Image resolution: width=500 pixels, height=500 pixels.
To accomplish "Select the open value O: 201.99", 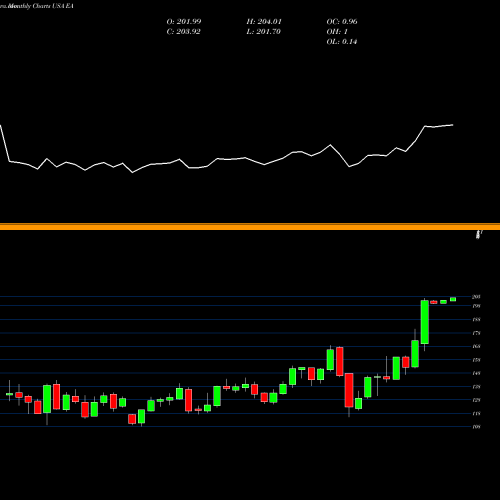I will click(184, 22).
